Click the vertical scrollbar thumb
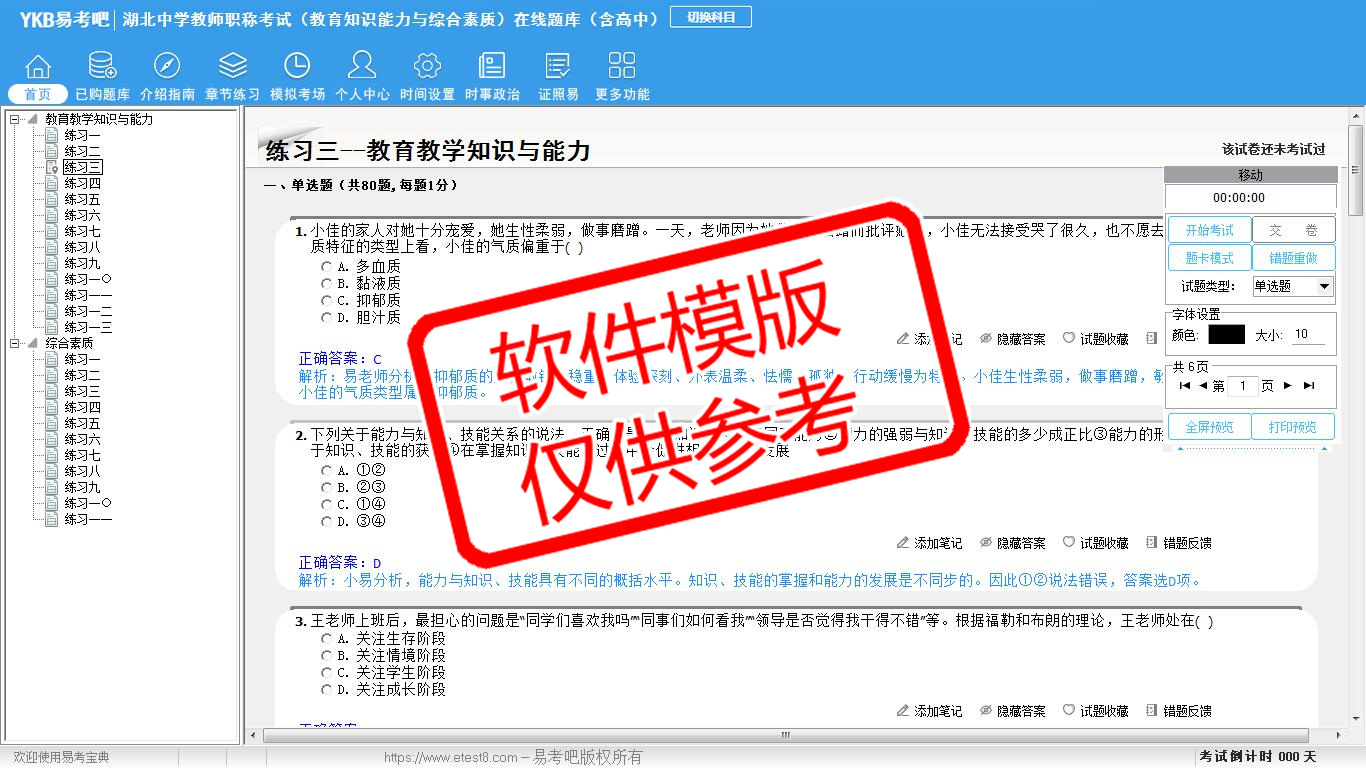This screenshot has width=1366, height=768. (x=1356, y=170)
